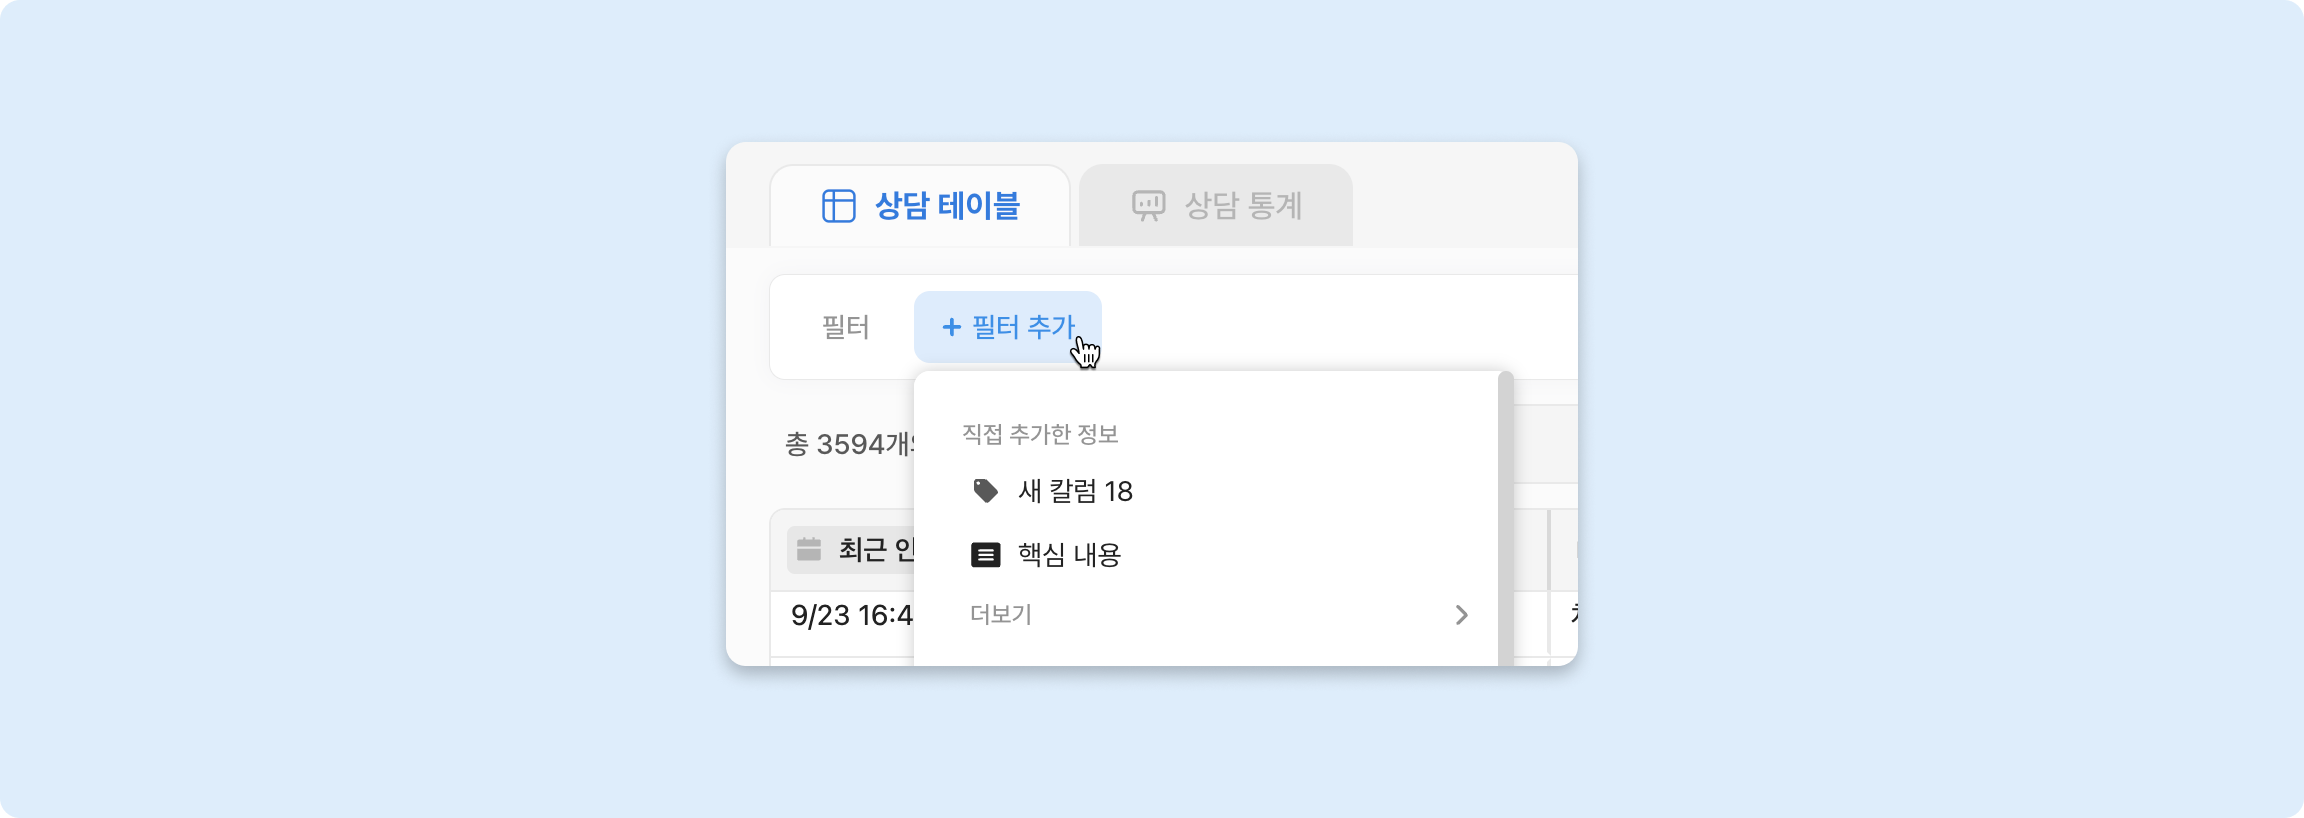This screenshot has height=818, width=2304.
Task: Click the table icon on 상담 테이블 tab
Action: point(838,206)
